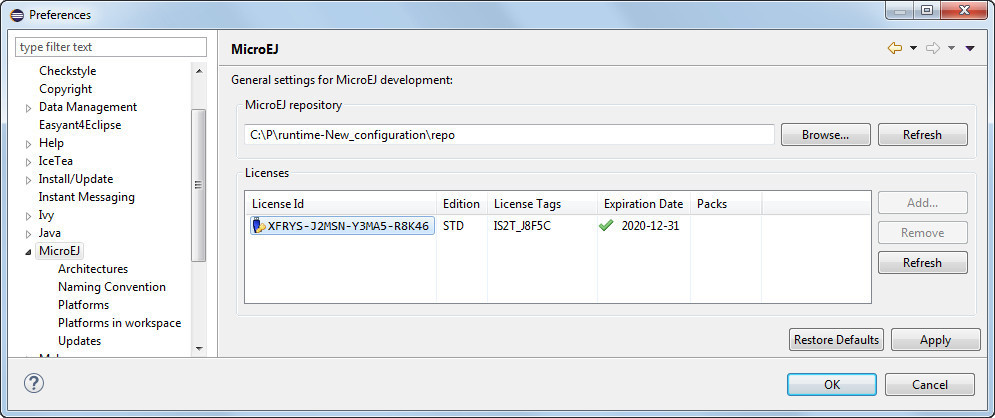Sort by the Edition column header

[461, 204]
